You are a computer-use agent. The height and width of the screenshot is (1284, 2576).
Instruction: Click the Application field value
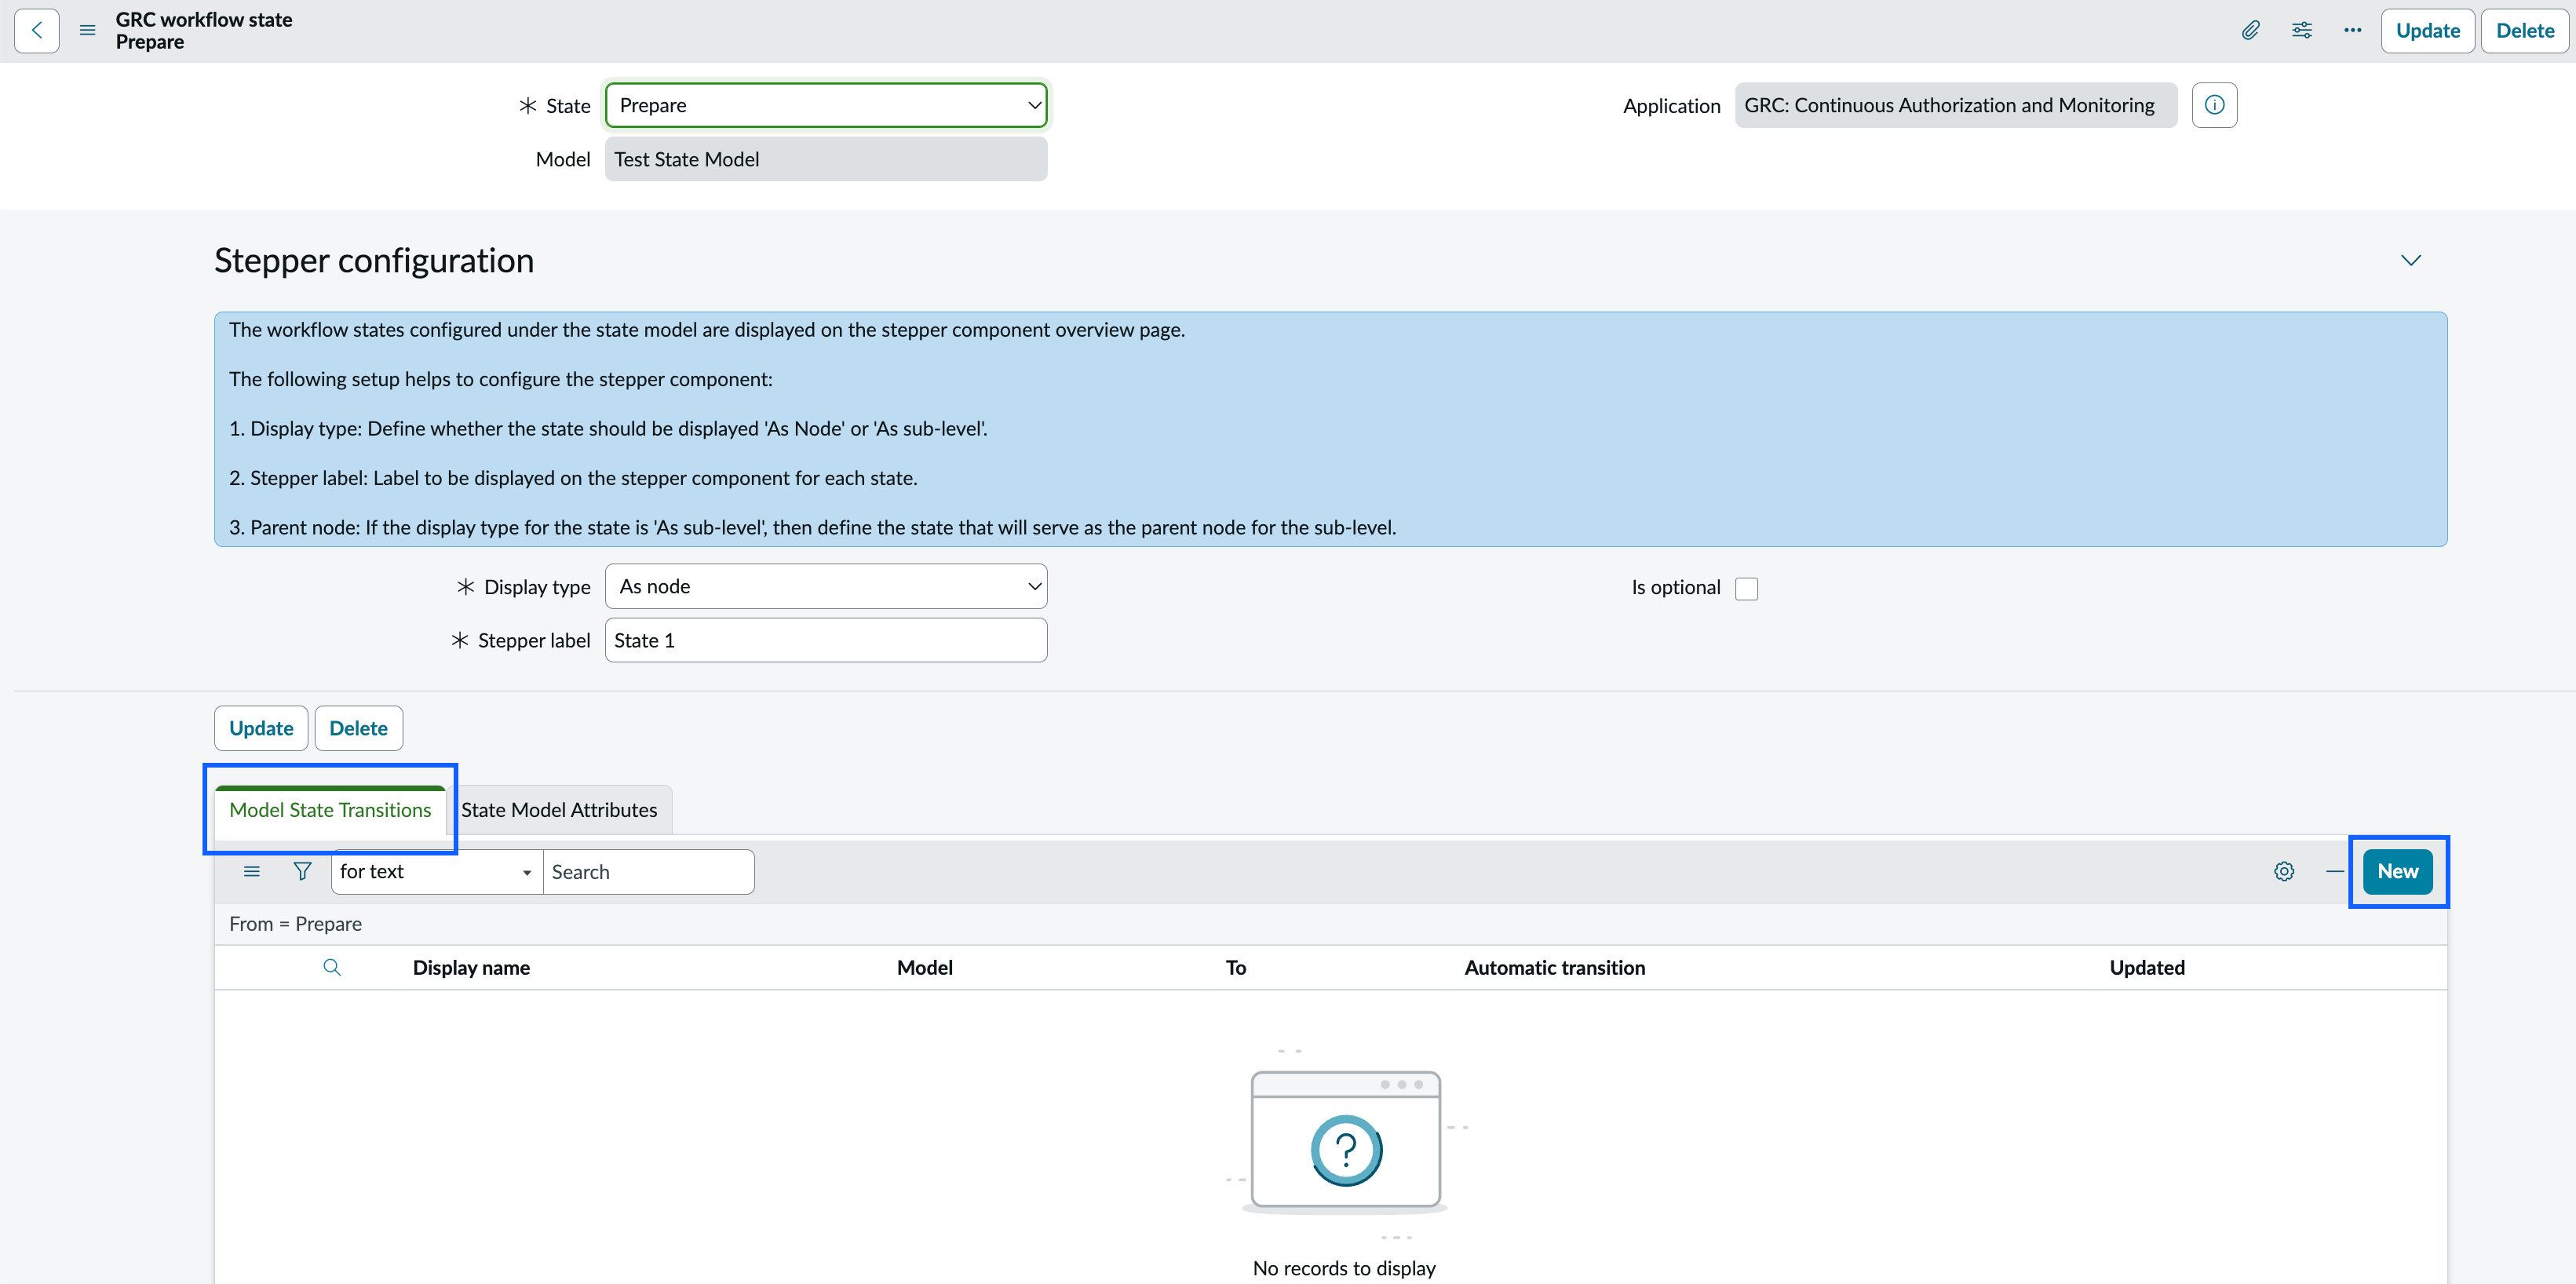1955,105
